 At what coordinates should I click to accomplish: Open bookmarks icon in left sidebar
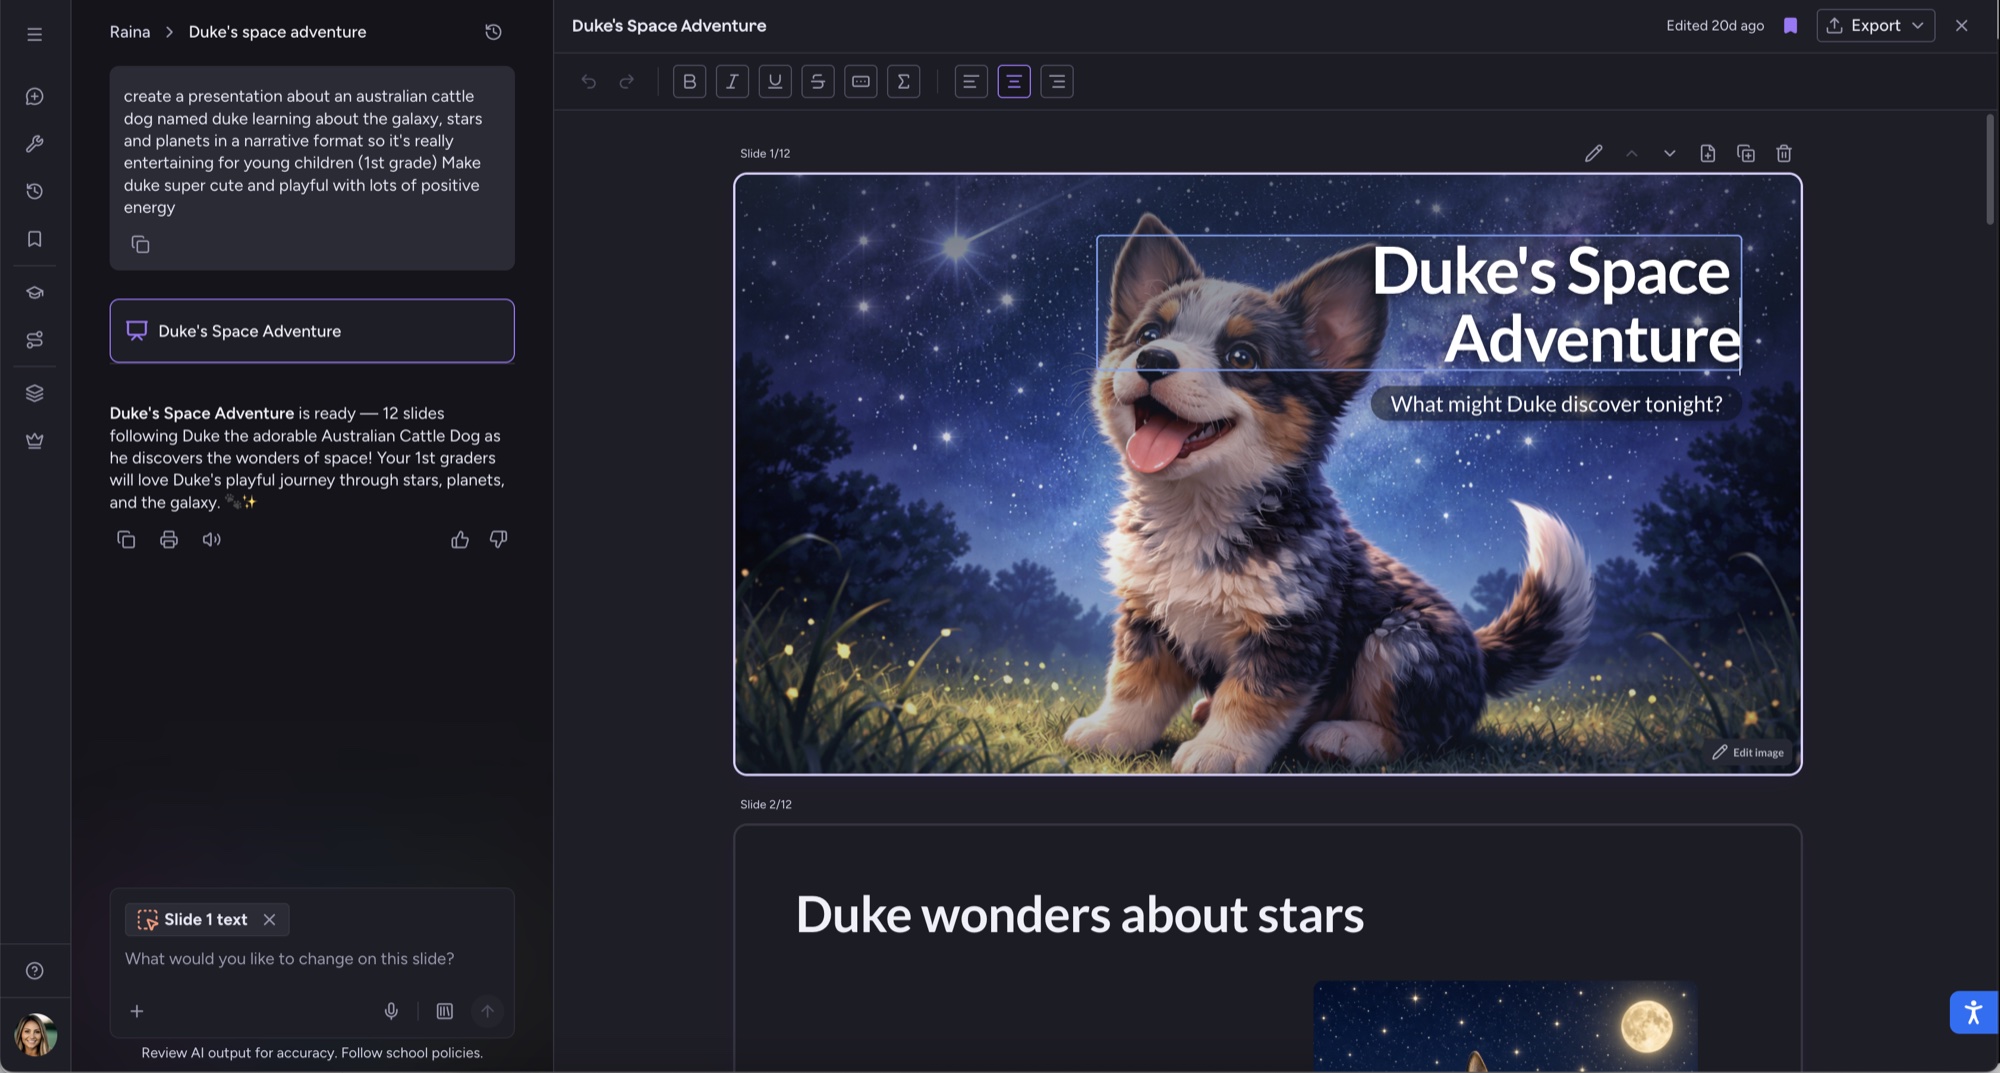click(35, 239)
